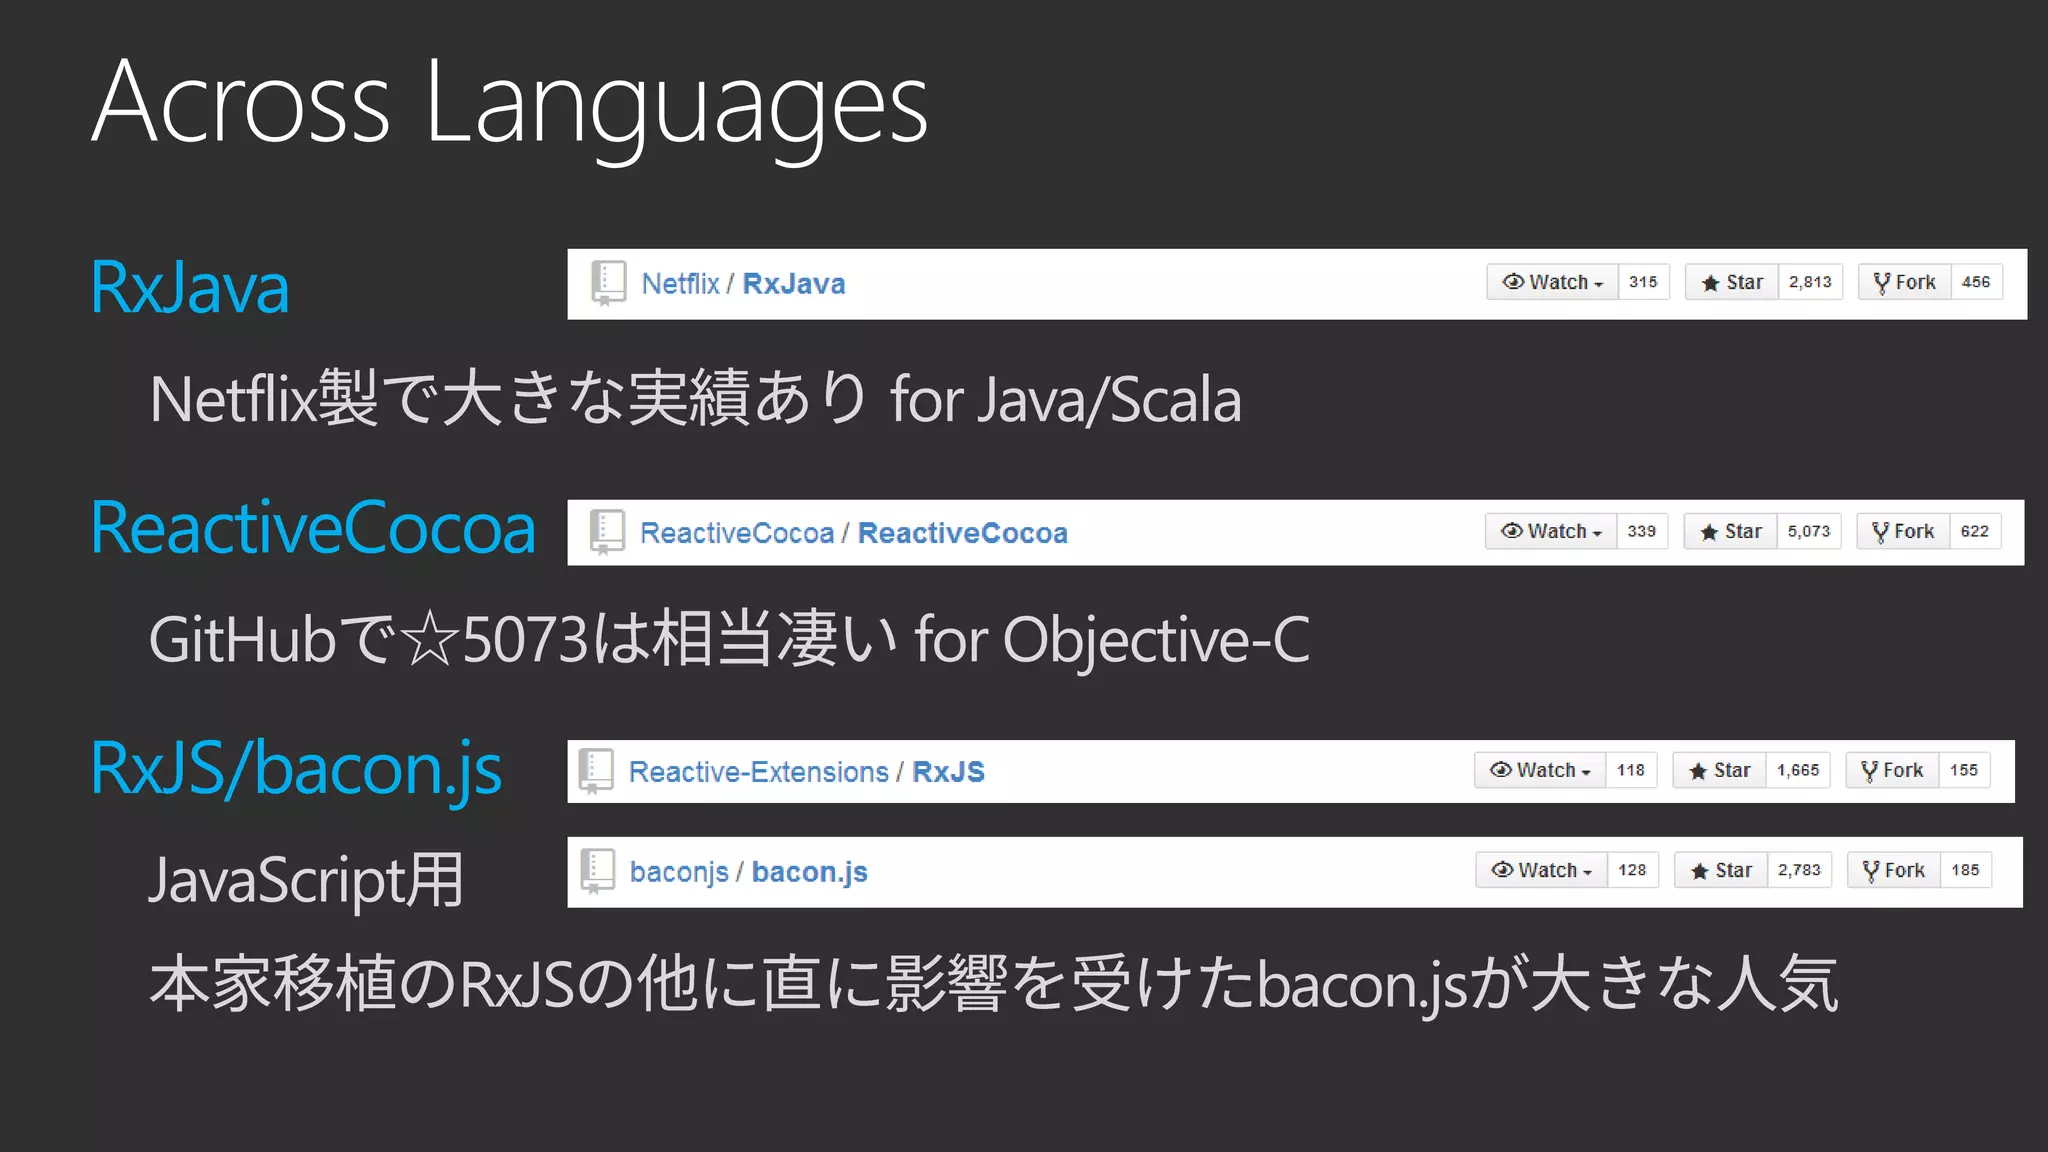The height and width of the screenshot is (1152, 2048).
Task: Star the baconjs bacon.js repository
Action: pyautogui.click(x=1721, y=870)
